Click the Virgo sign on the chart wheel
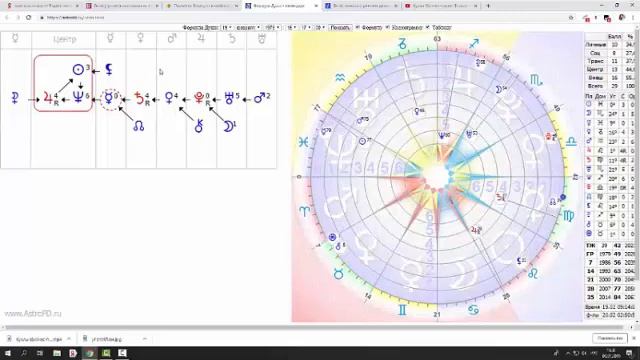Screen dimensions: 640x360 [x=569, y=216]
